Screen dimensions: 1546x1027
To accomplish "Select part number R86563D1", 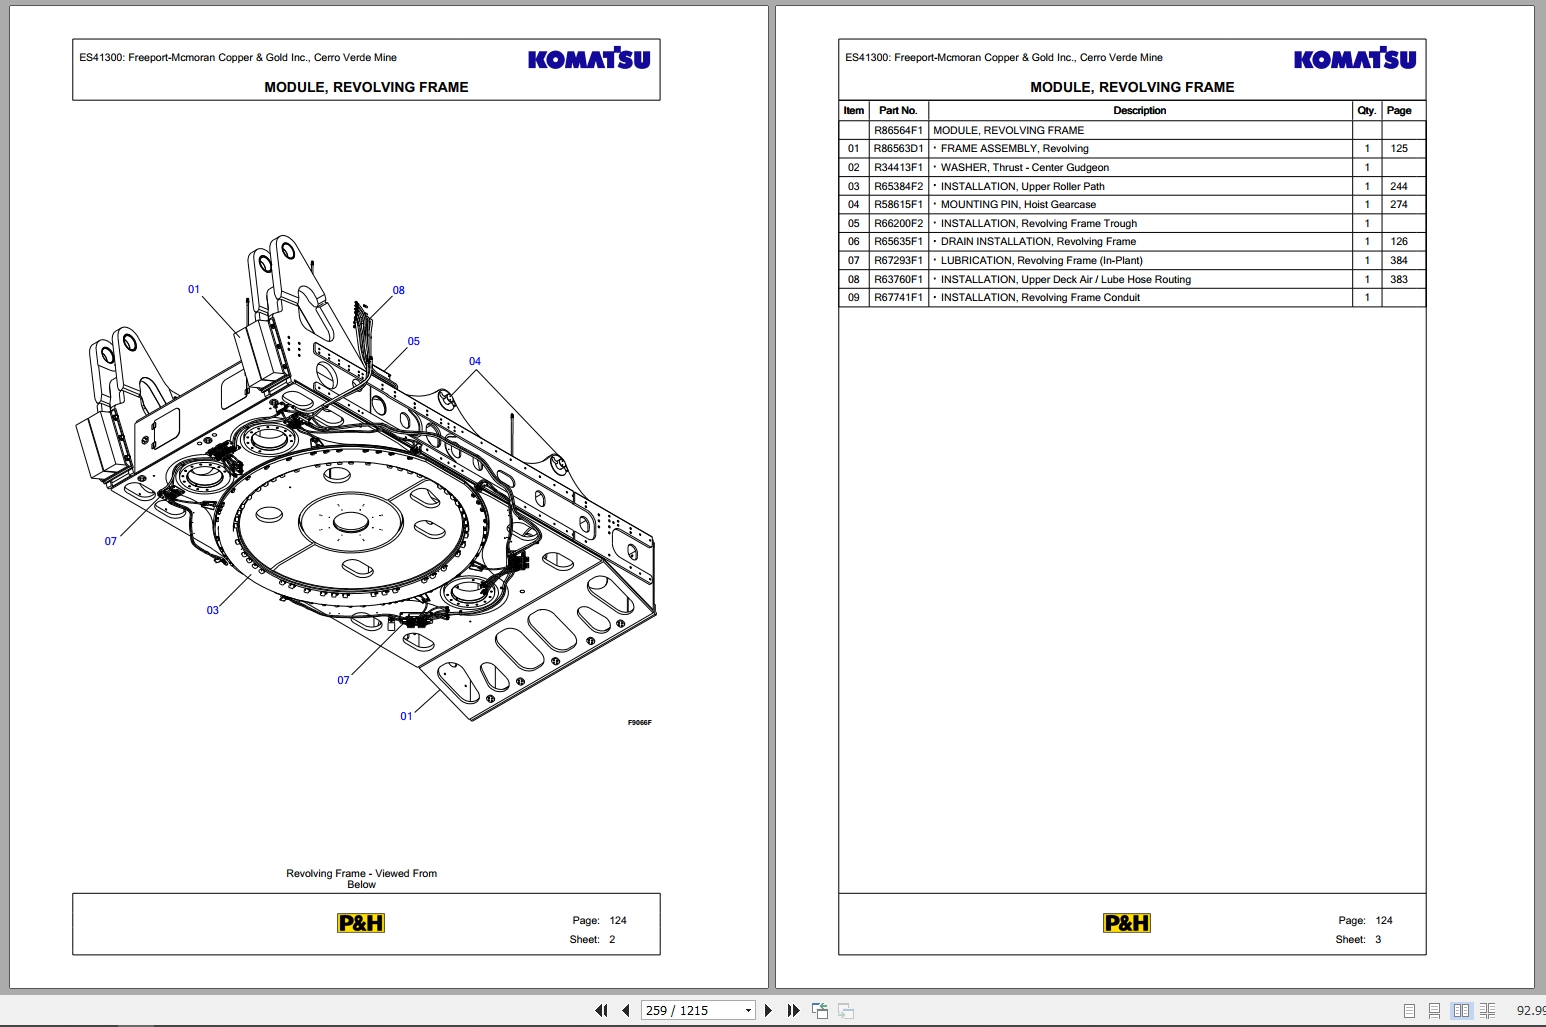I will [x=898, y=148].
